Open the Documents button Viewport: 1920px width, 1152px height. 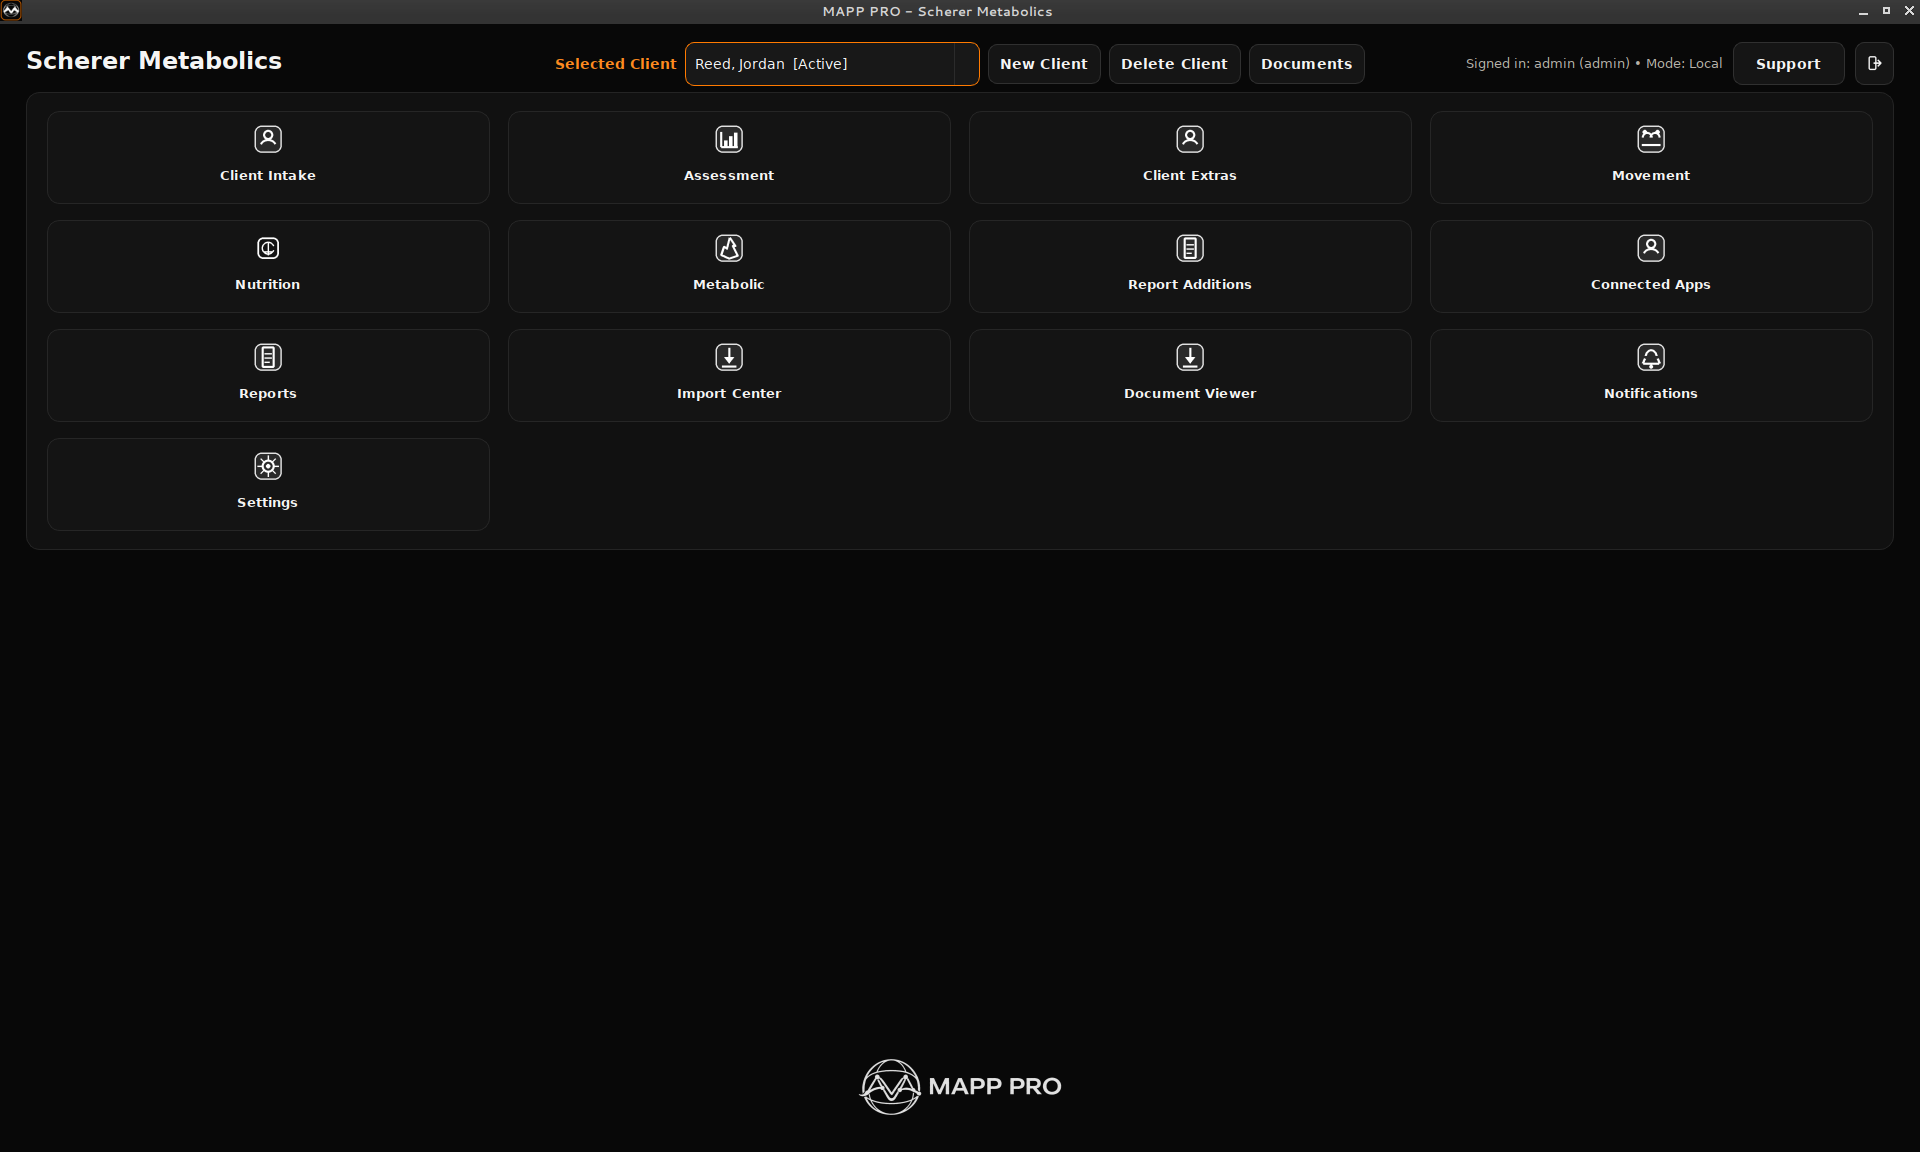click(x=1306, y=64)
